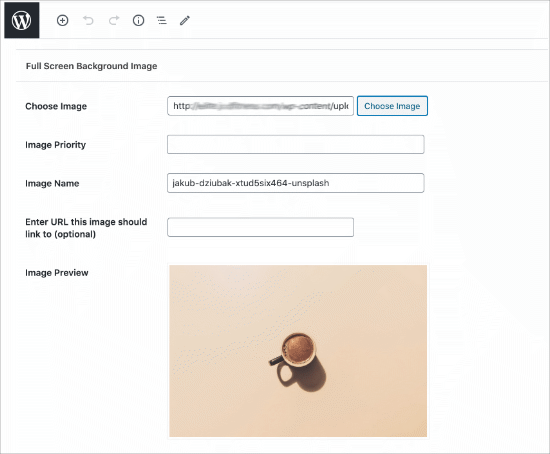Screen dimensions: 550x454
Task: Click the Choose Image button
Action: pyautogui.click(x=392, y=106)
